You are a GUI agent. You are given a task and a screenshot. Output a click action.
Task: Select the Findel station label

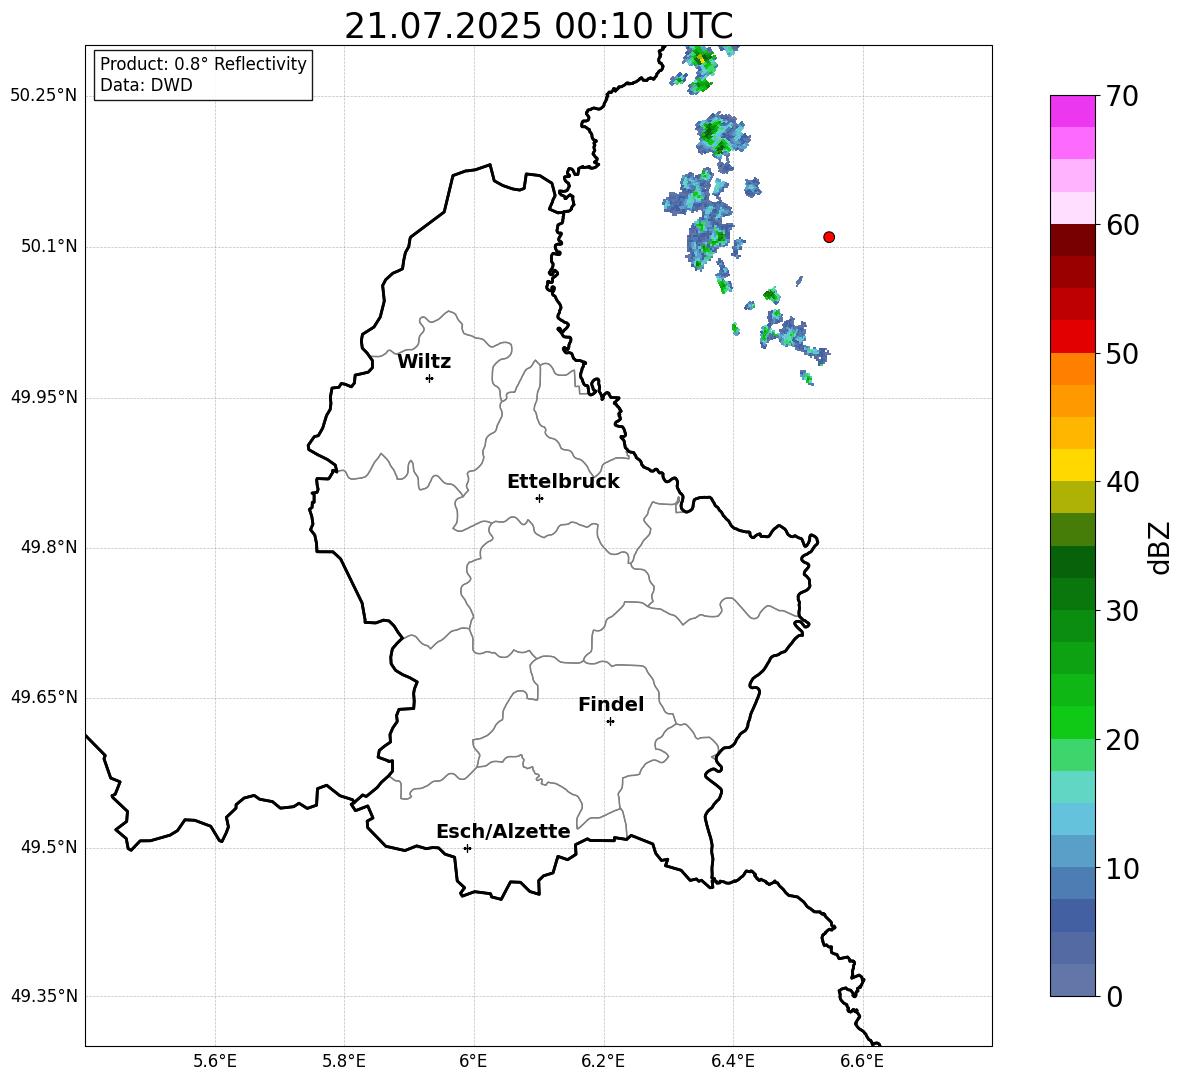(x=611, y=704)
